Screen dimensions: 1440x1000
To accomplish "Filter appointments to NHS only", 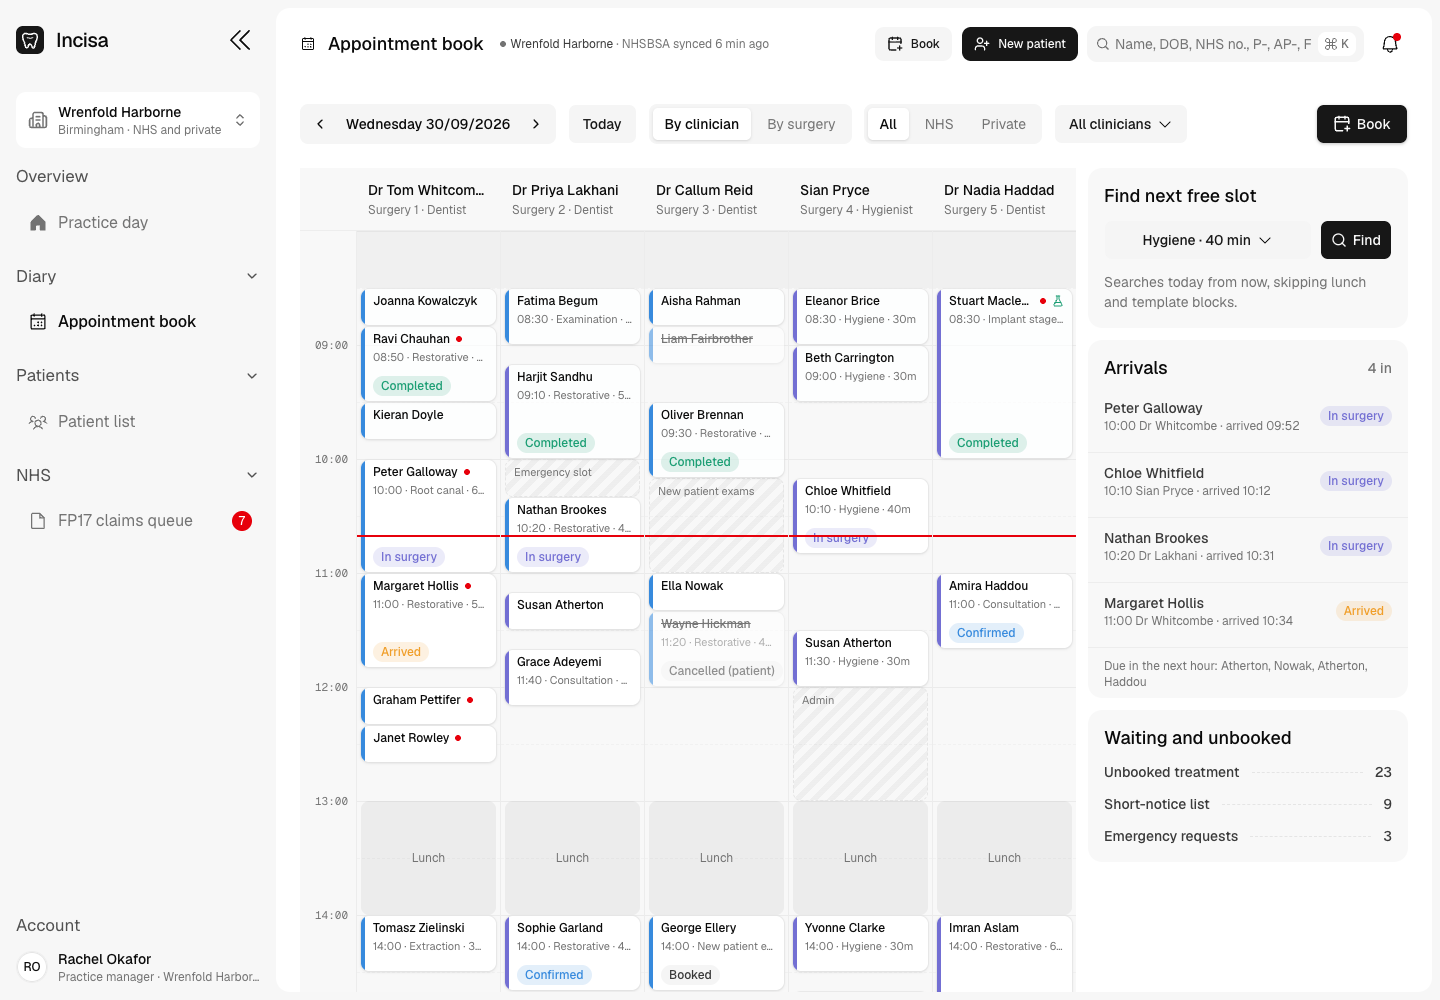I will point(939,124).
